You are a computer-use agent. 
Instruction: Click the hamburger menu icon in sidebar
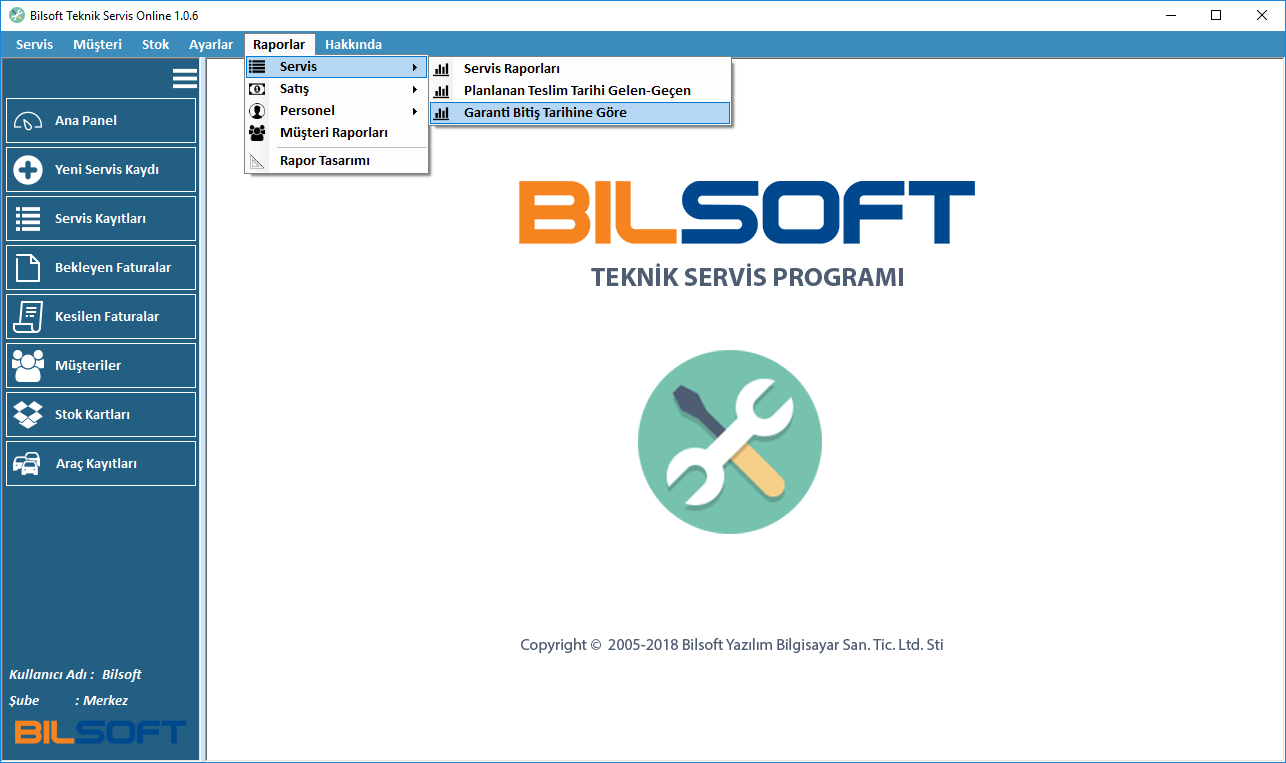[x=184, y=78]
